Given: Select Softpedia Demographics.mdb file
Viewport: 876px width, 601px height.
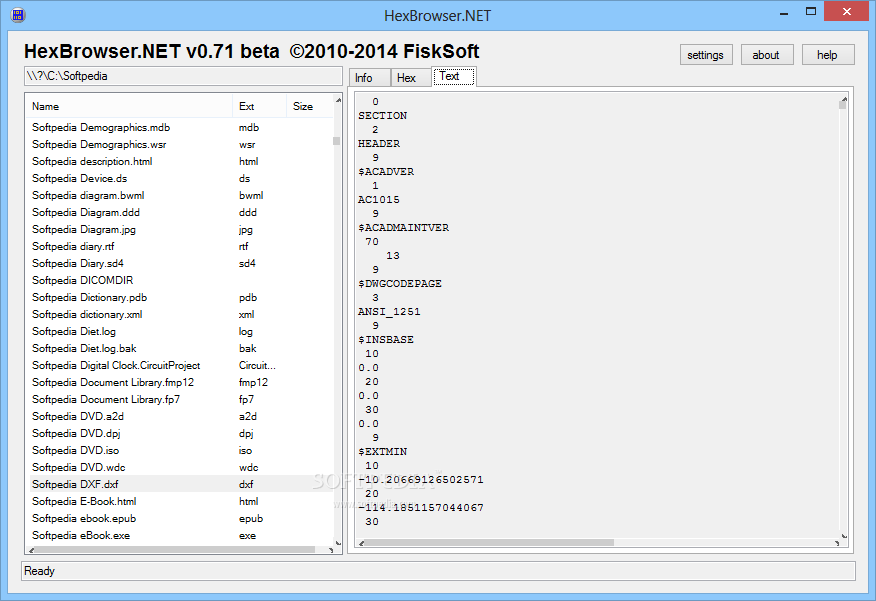Looking at the screenshot, I should [x=180, y=127].
